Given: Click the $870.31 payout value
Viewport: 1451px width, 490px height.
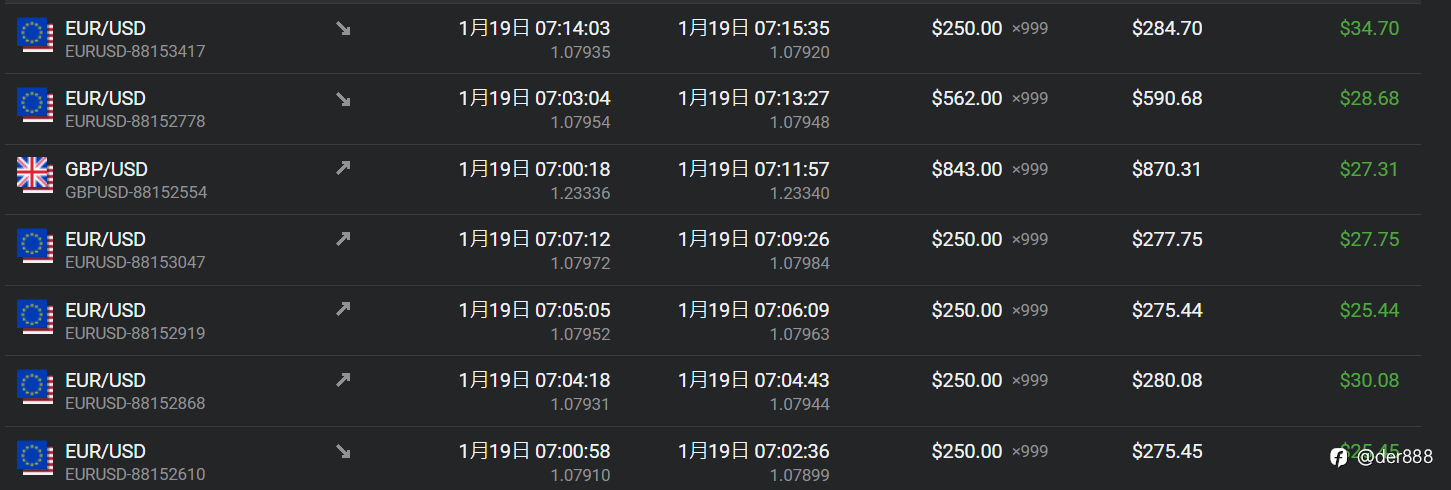Looking at the screenshot, I should [x=1167, y=170].
